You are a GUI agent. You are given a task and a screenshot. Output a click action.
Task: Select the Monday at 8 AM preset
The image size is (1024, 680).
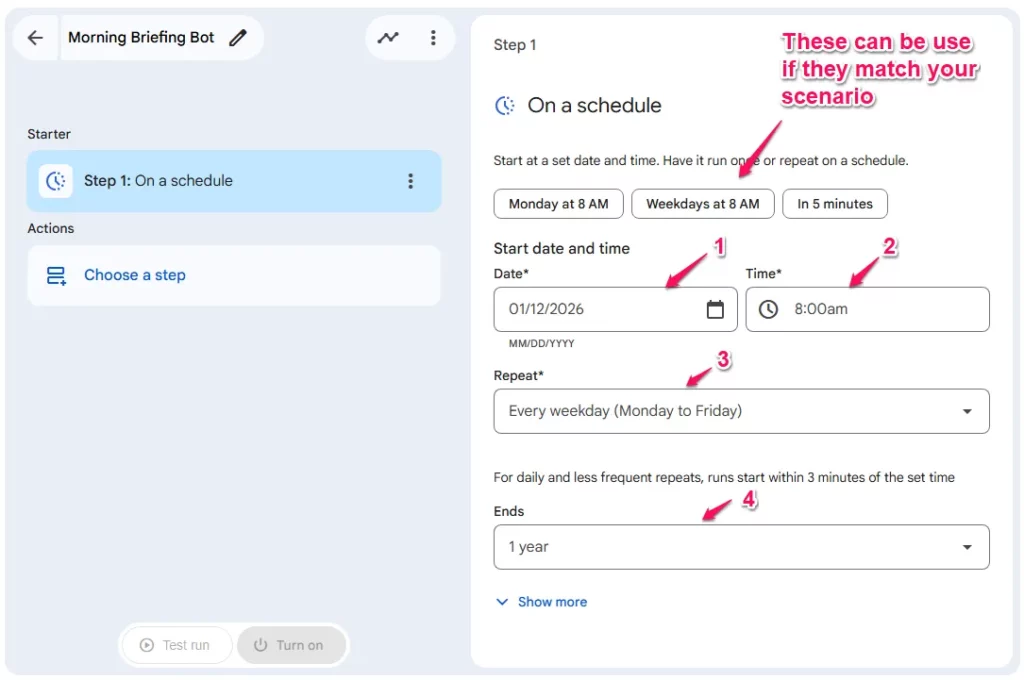(558, 203)
